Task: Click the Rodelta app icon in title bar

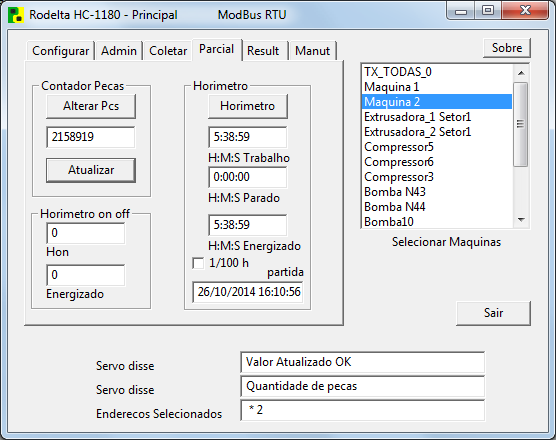Action: coord(16,15)
